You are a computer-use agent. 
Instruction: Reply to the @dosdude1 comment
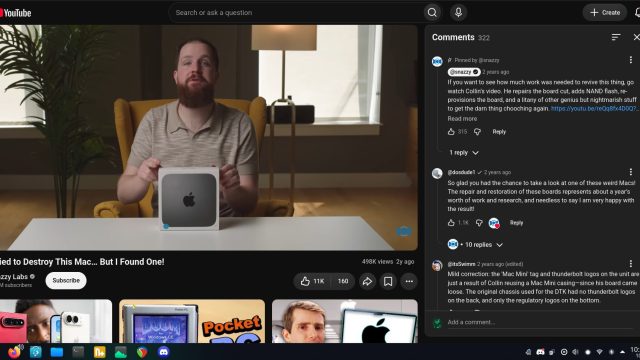[516, 223]
